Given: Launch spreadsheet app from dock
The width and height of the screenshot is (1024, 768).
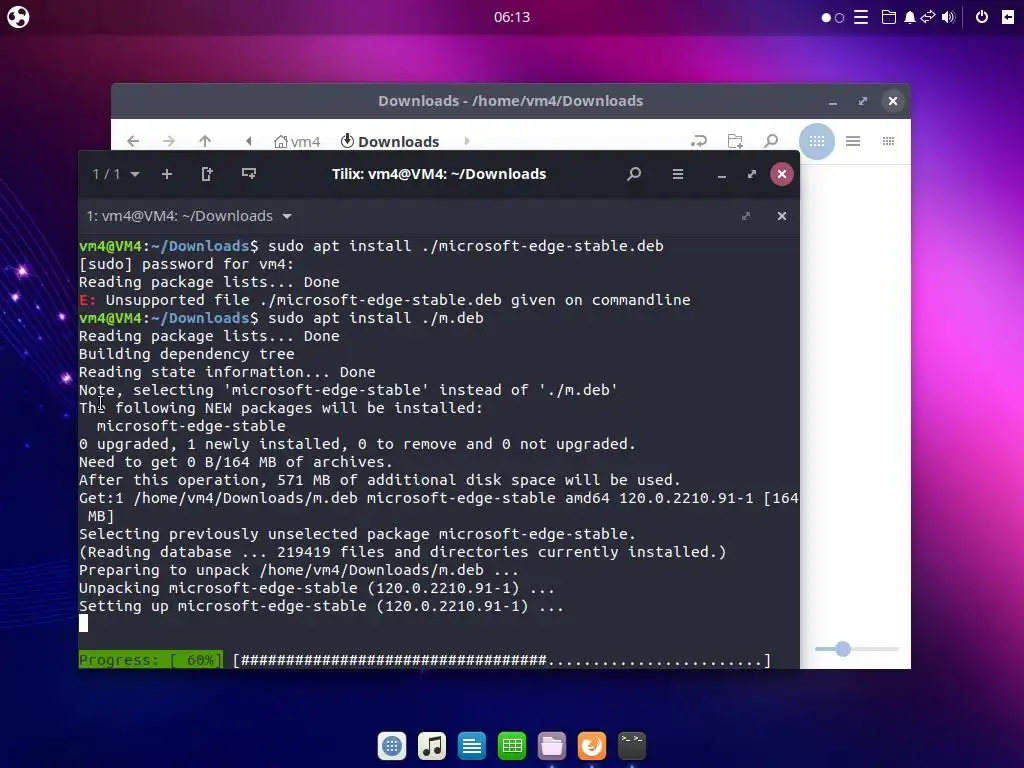Looking at the screenshot, I should (x=512, y=746).
